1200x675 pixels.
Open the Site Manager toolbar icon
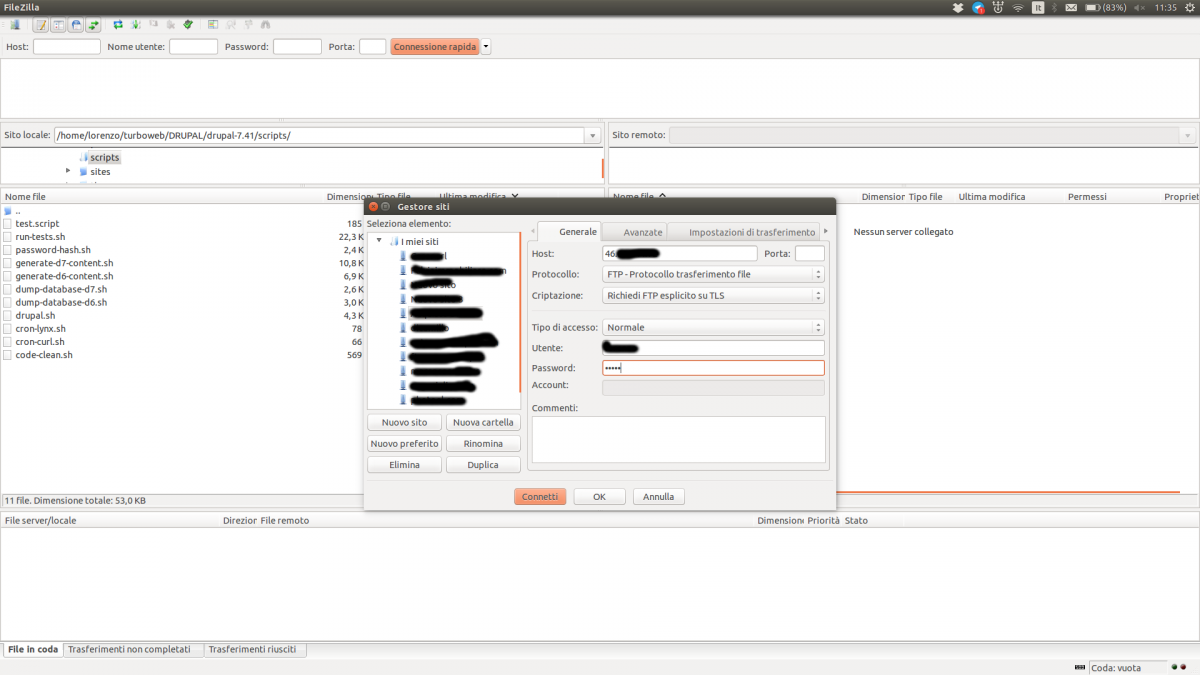[14, 24]
